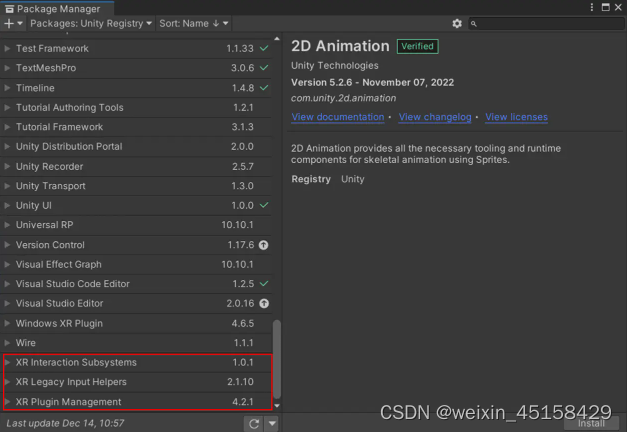Click the package list scrollbar thumb

[276, 359]
